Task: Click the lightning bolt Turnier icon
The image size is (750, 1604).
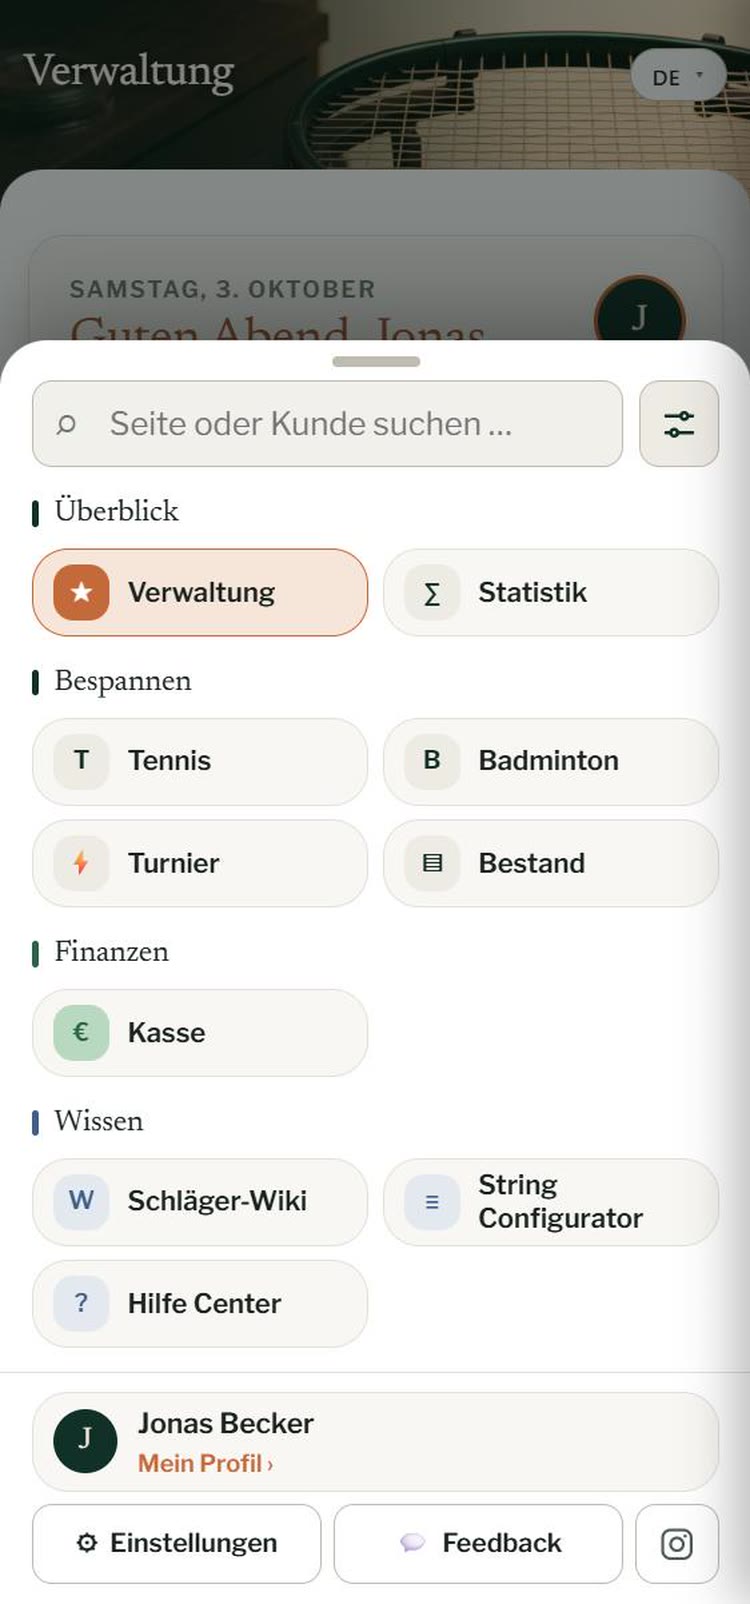Action: pyautogui.click(x=81, y=862)
